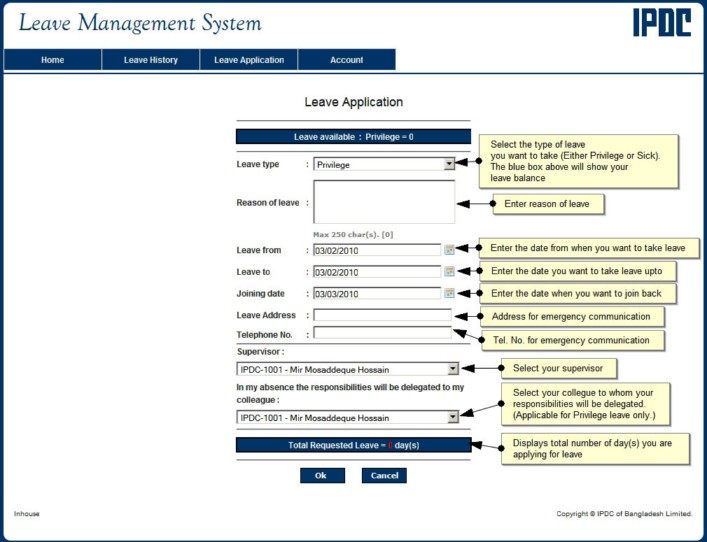Open calendar picker for Joining date

(449, 293)
